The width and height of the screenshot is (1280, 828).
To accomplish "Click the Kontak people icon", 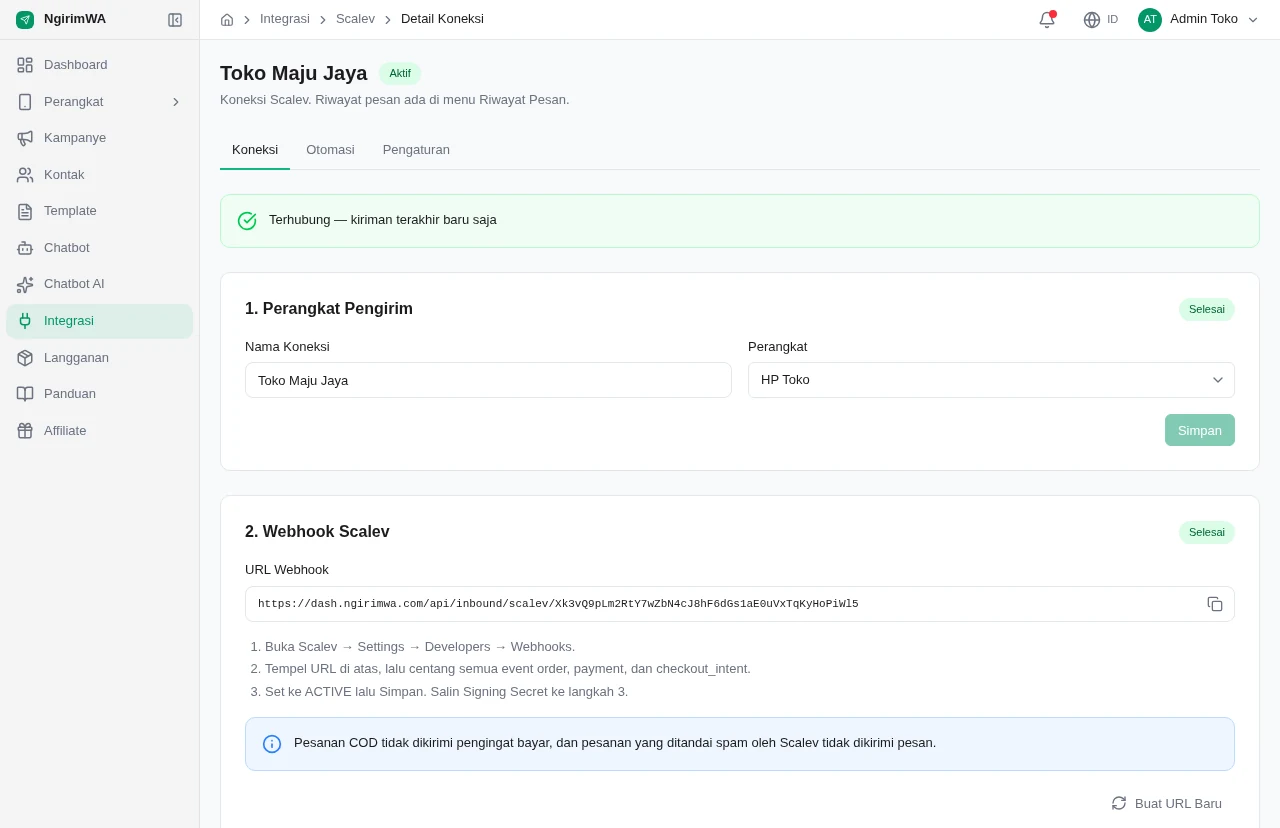I will (x=25, y=175).
